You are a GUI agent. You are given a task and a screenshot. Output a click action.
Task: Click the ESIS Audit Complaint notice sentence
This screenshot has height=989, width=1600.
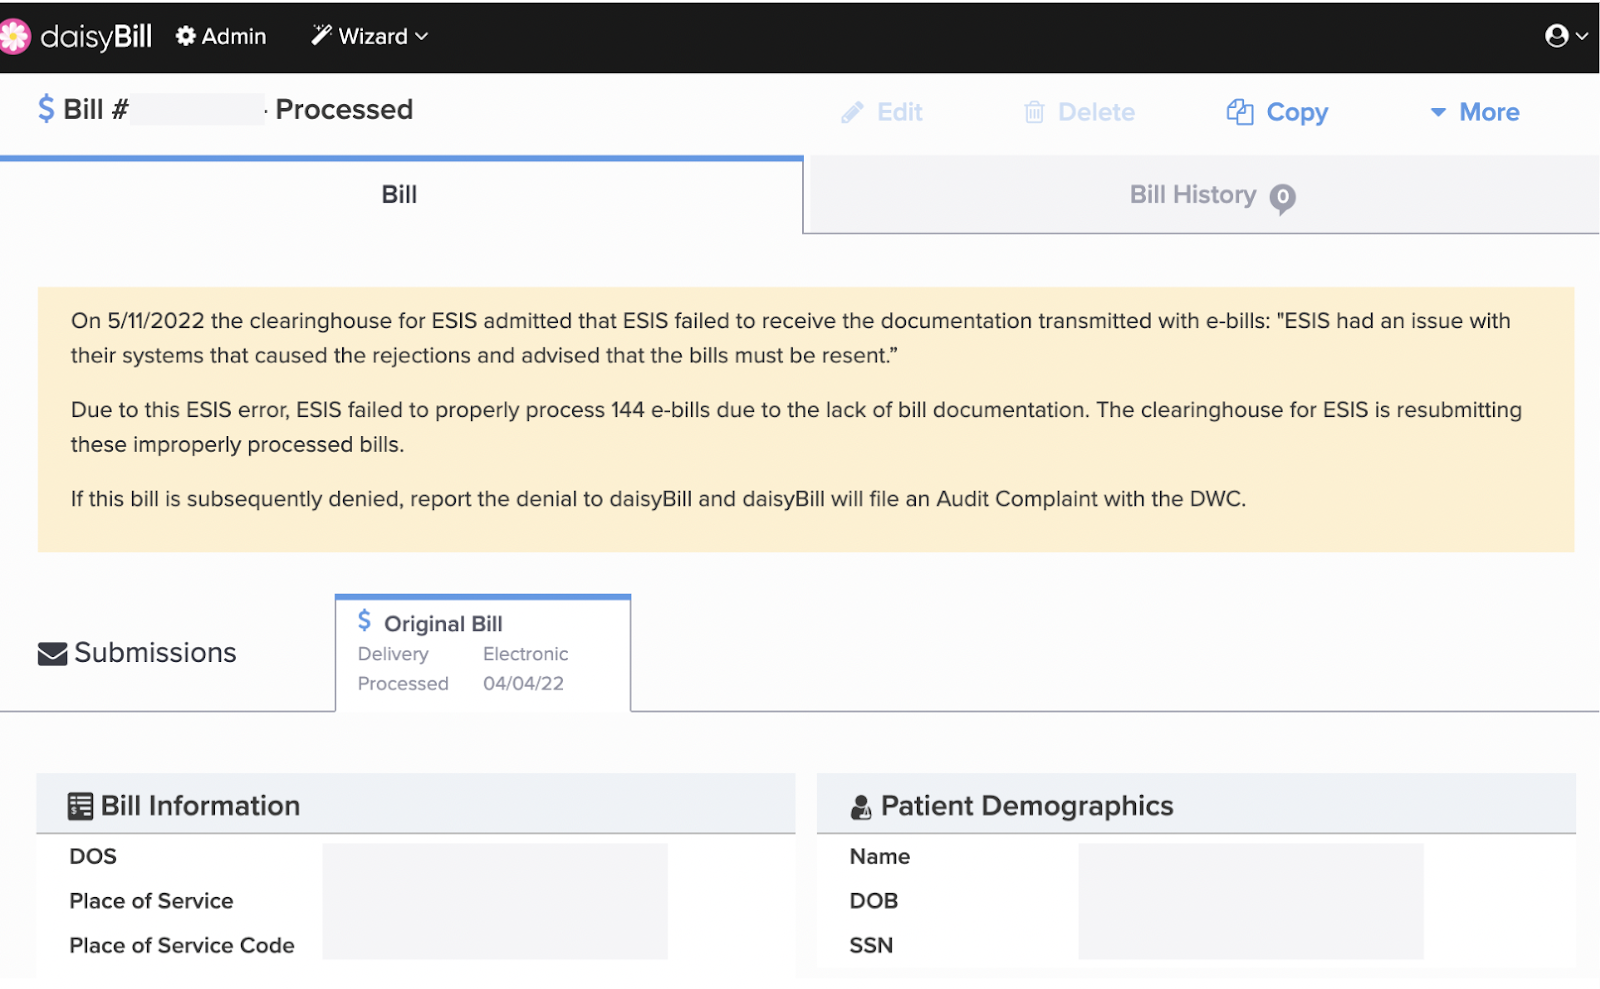coord(658,499)
